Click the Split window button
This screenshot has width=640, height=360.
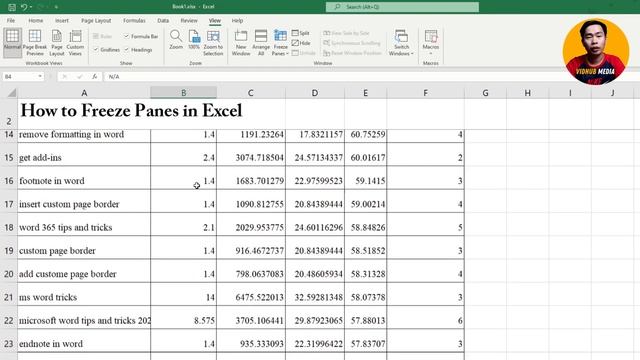(301, 33)
